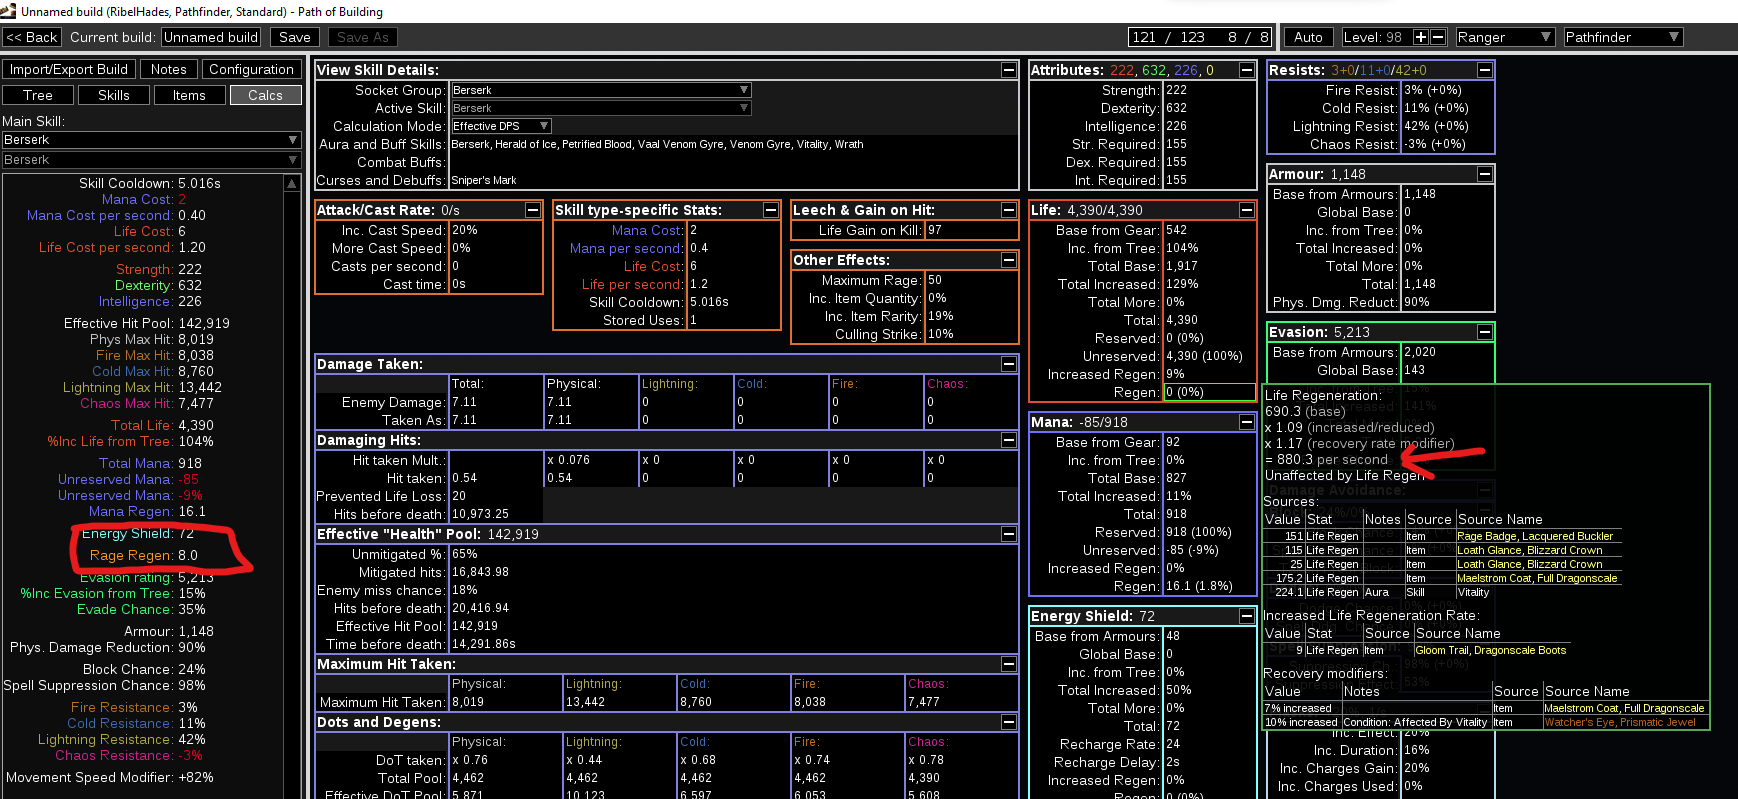Click the Skill Cooldown 5.016s sidebar stat
The image size is (1738, 799).
tap(150, 183)
